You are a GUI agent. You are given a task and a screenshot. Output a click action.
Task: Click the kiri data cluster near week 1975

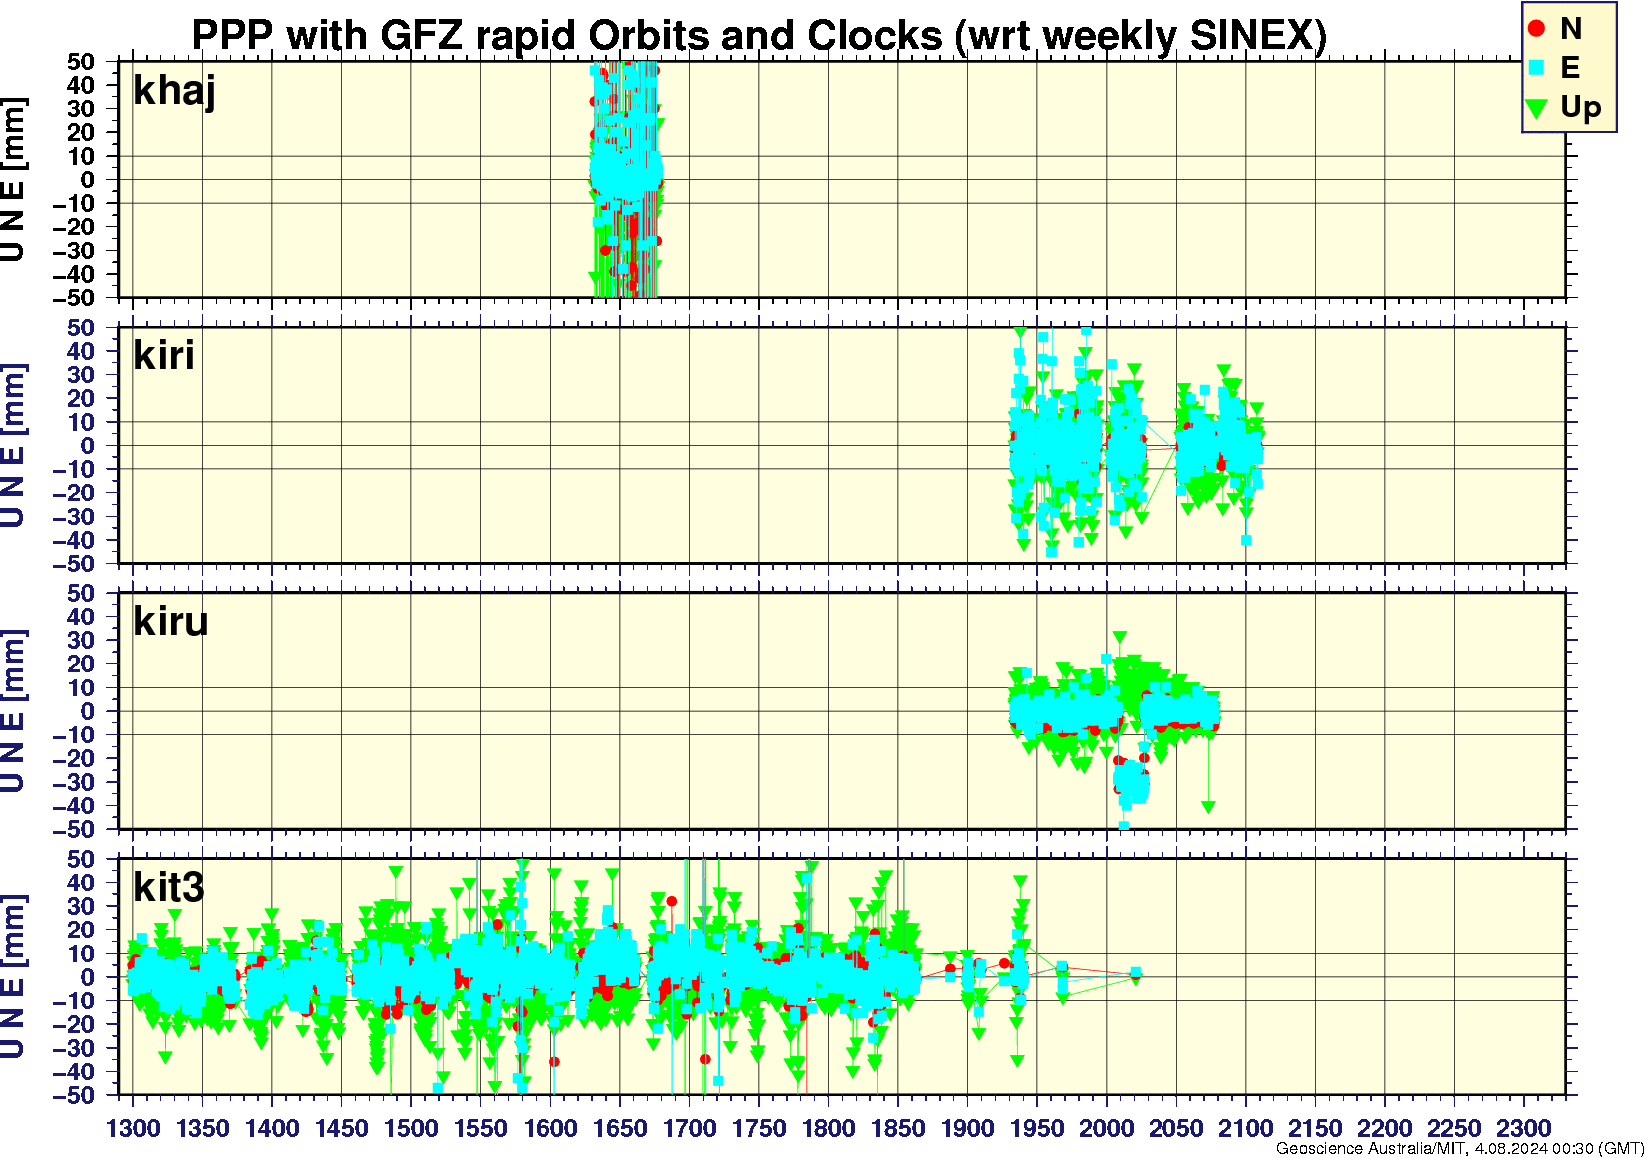tap(1055, 445)
